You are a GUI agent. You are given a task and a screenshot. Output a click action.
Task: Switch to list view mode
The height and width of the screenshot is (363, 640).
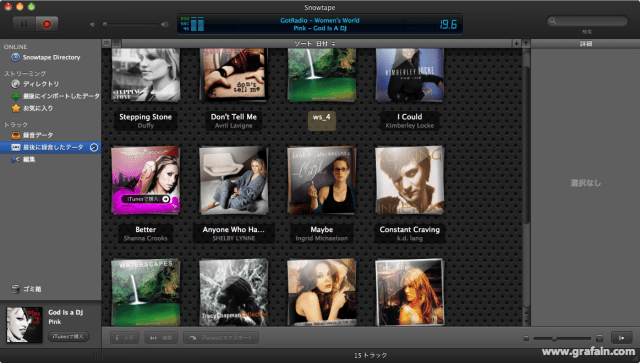pos(107,43)
